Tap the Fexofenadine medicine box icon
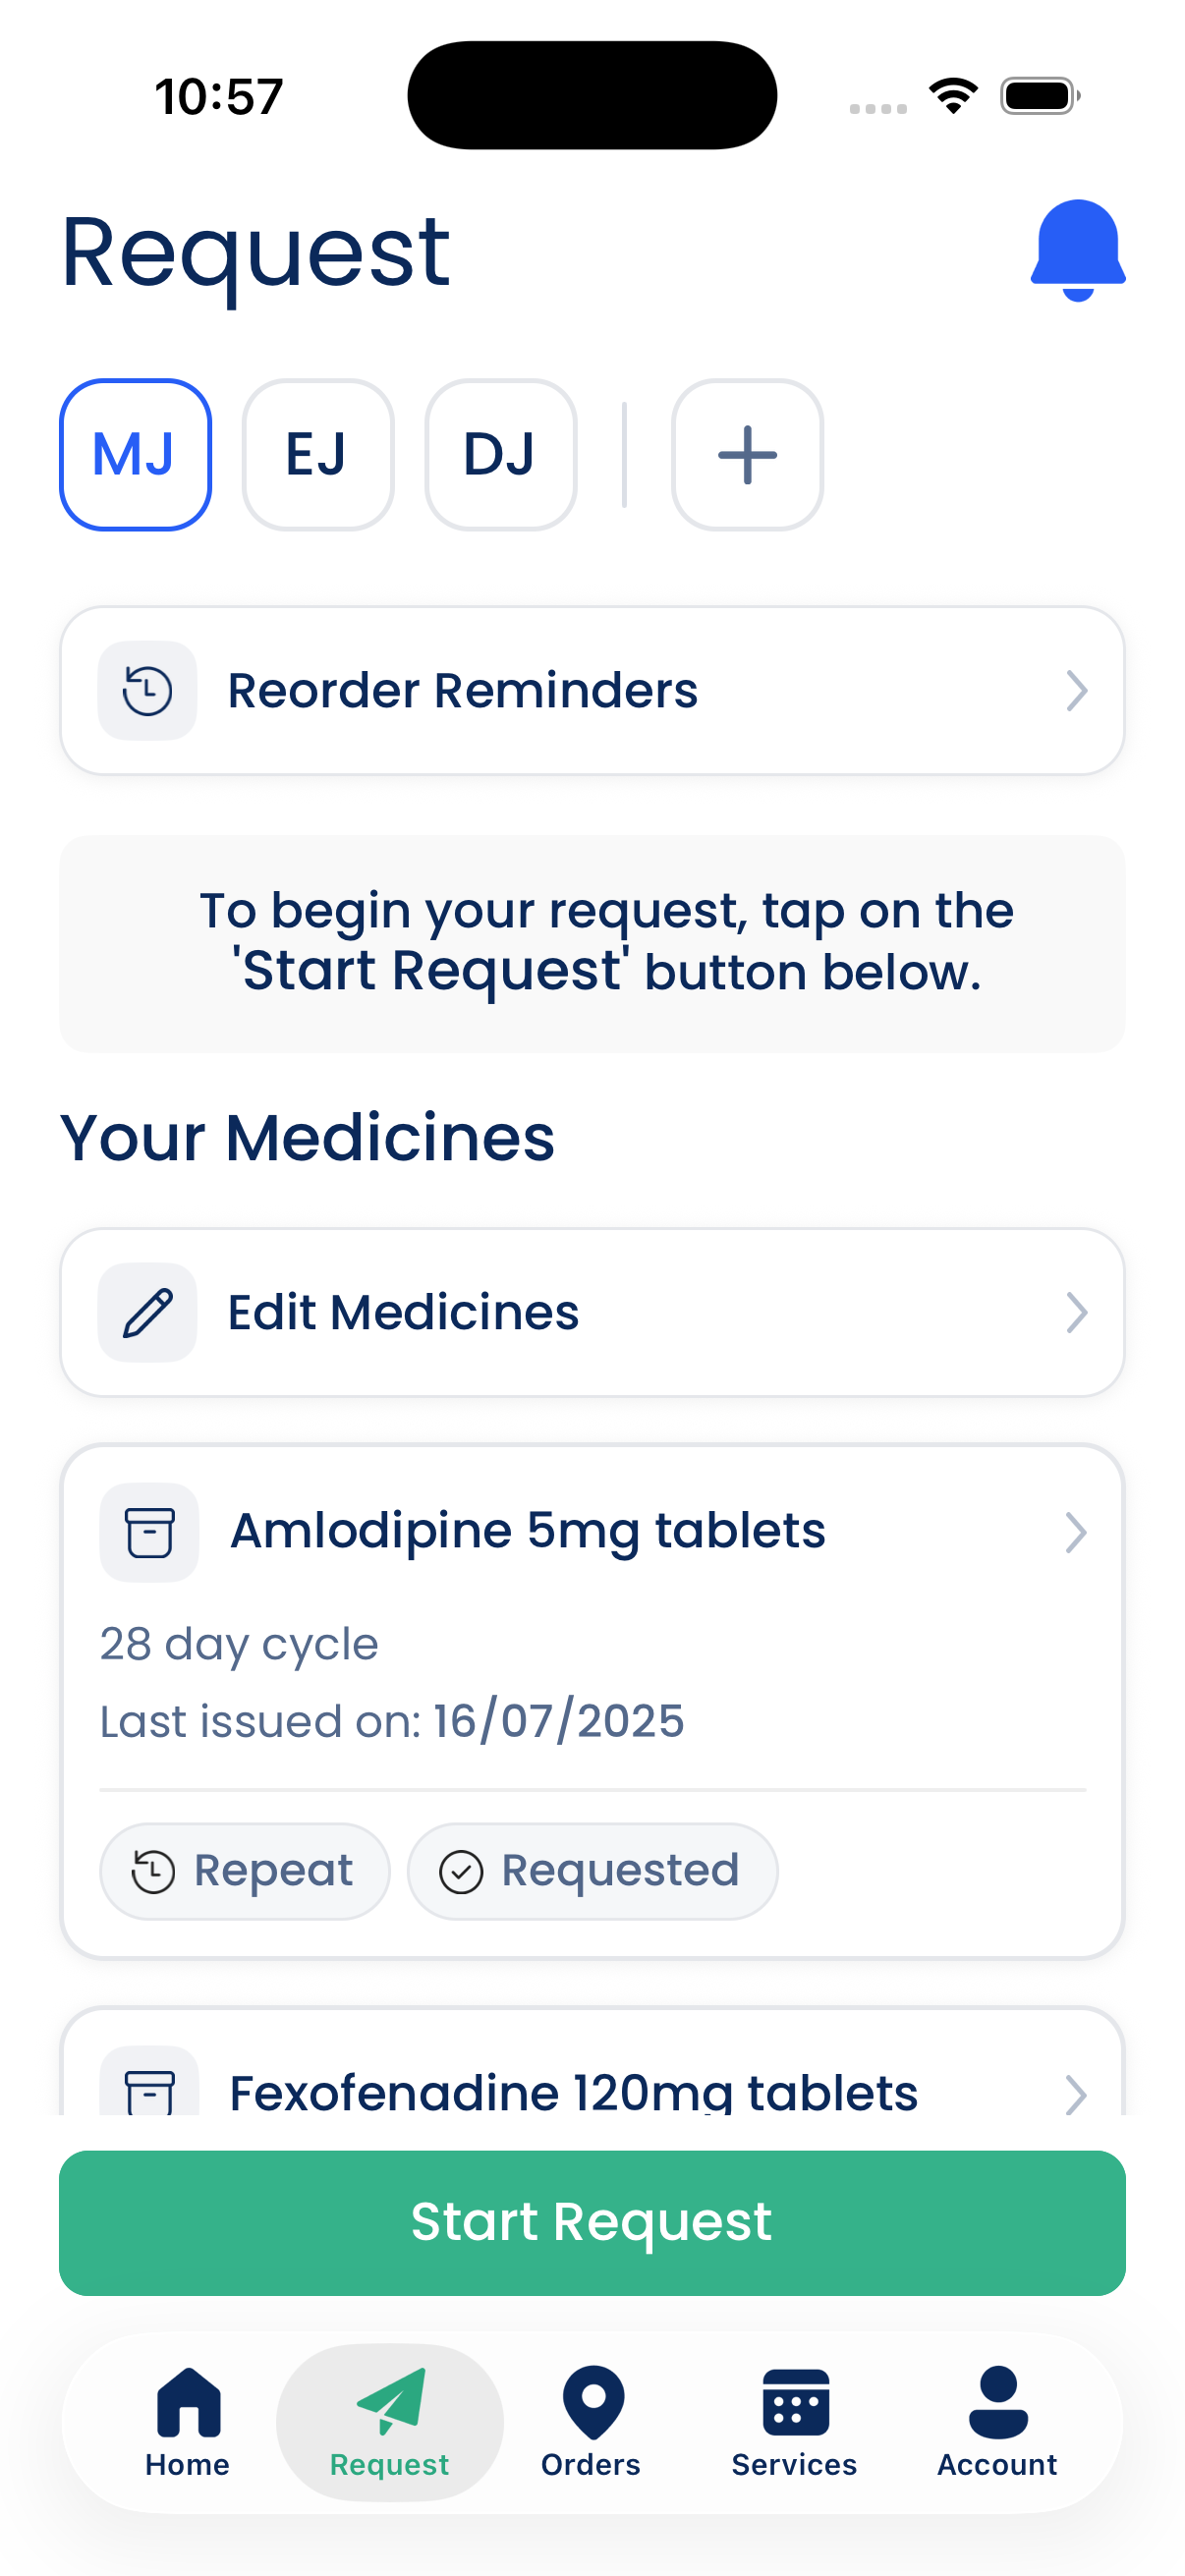 click(149, 2088)
